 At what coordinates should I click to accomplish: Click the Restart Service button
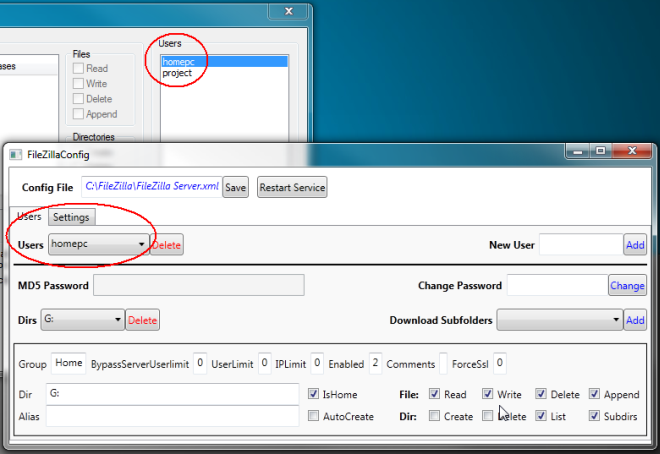coord(292,187)
